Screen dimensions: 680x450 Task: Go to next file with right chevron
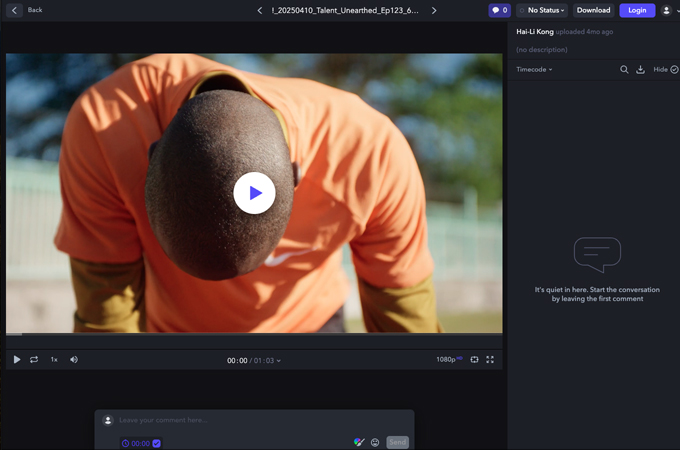[x=434, y=10]
